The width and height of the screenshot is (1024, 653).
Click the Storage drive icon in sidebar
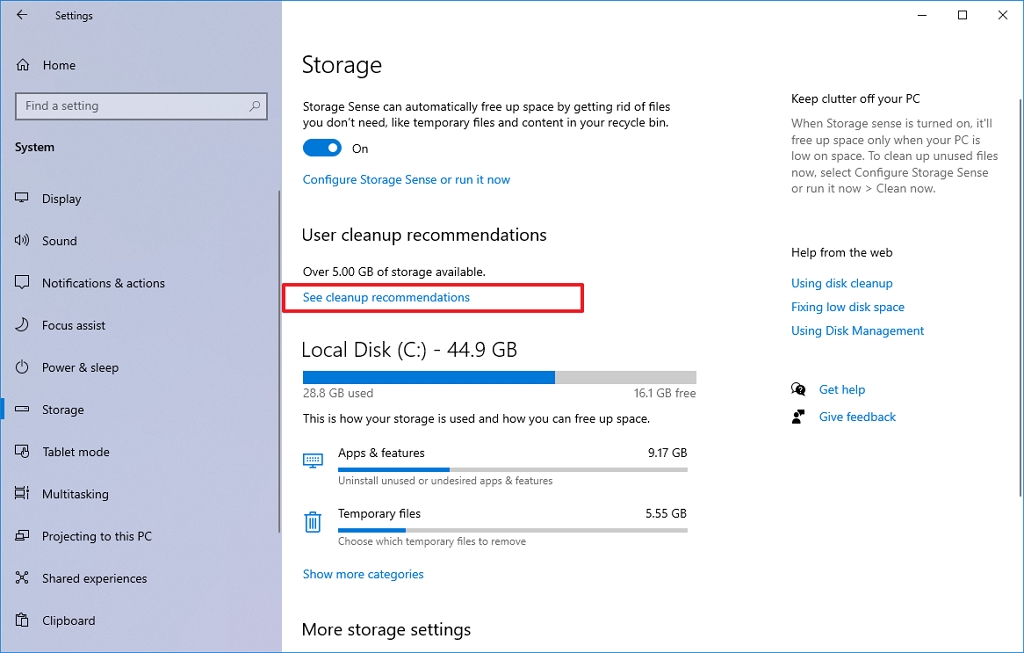(22, 409)
